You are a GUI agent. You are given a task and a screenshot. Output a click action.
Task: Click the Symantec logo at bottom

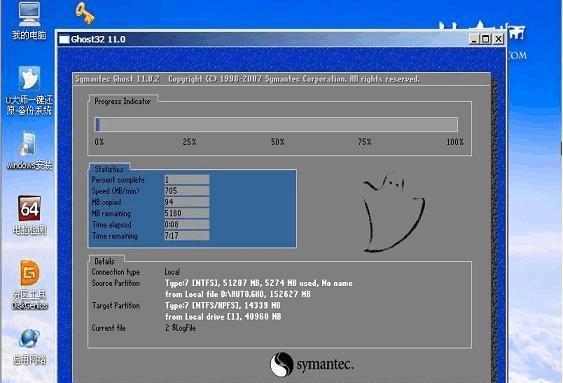(312, 364)
